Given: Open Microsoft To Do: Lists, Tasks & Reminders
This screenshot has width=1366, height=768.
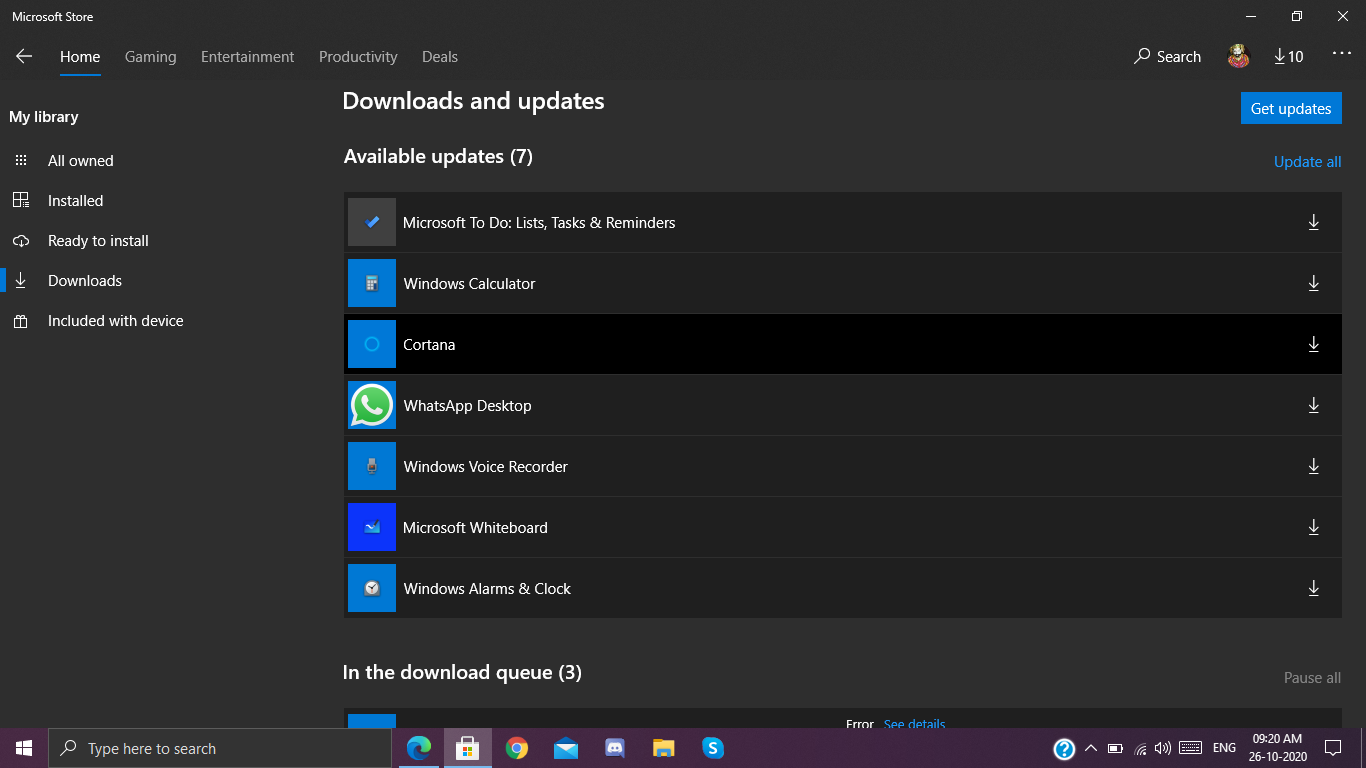Looking at the screenshot, I should click(539, 223).
